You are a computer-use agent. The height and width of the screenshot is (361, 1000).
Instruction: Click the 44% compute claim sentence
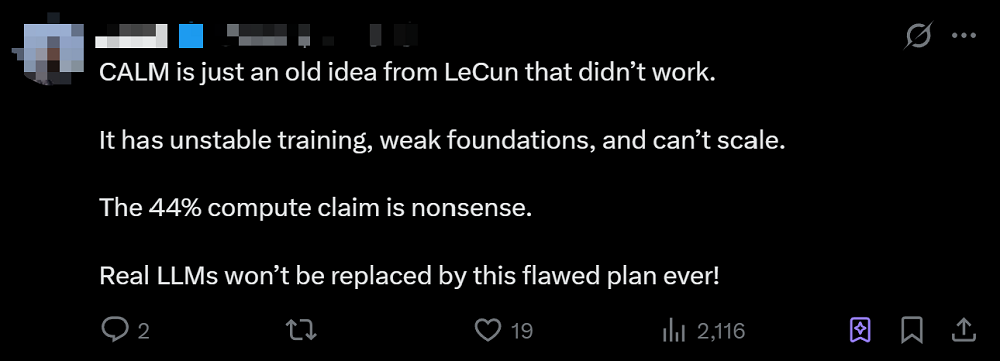tap(315, 208)
